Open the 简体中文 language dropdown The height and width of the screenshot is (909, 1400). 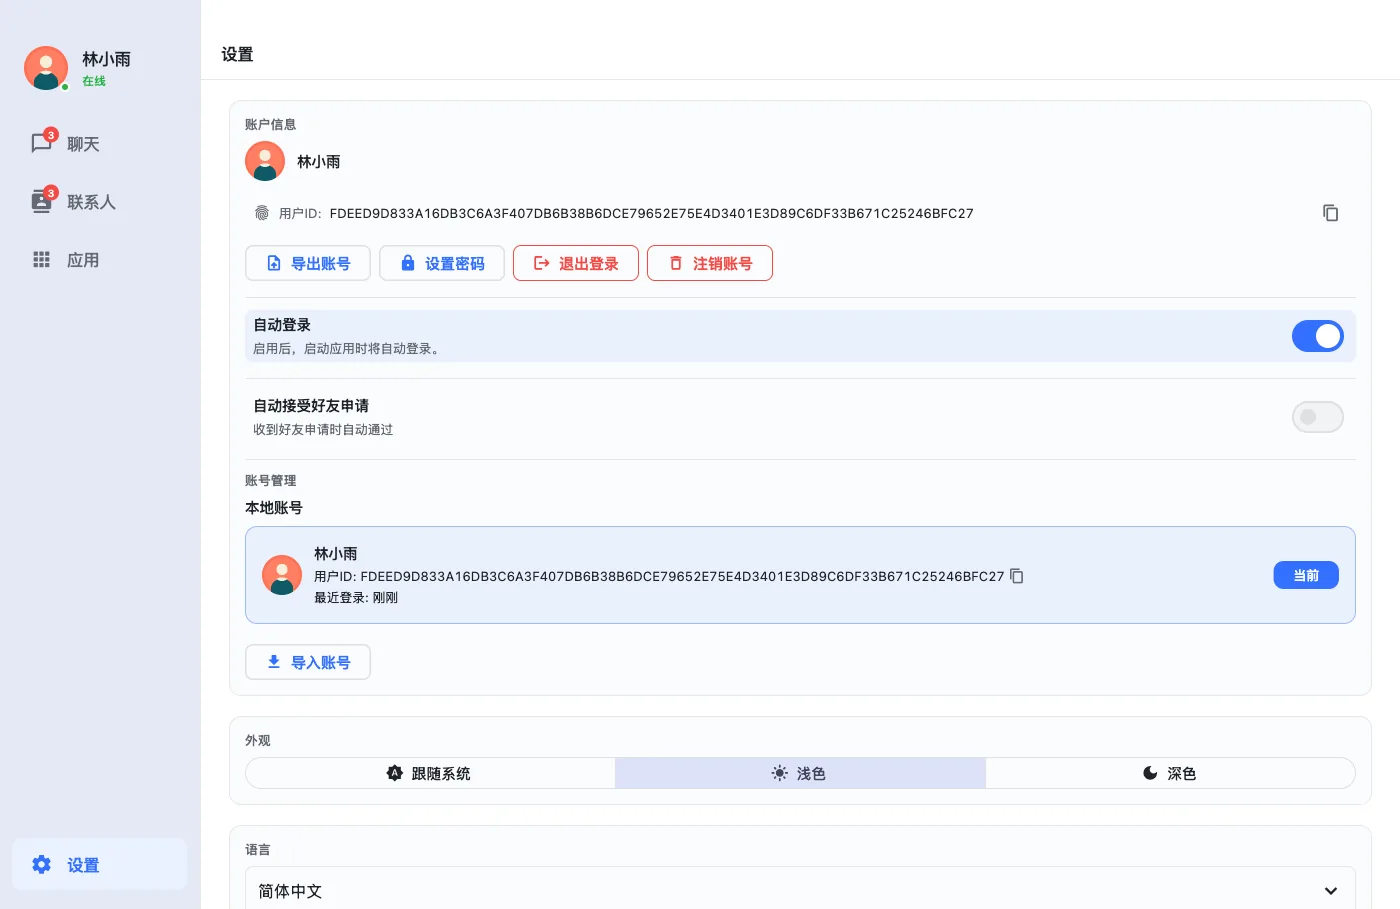tap(800, 889)
